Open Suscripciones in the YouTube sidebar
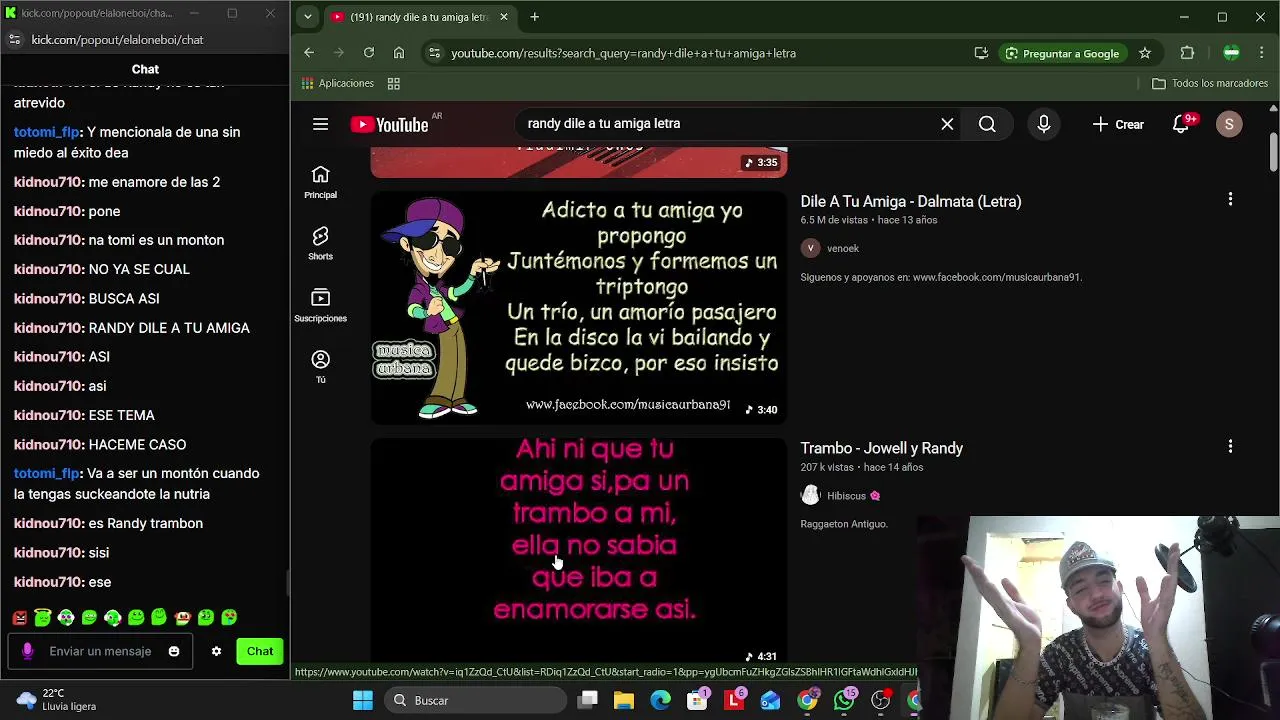1280x720 pixels. pos(320,305)
